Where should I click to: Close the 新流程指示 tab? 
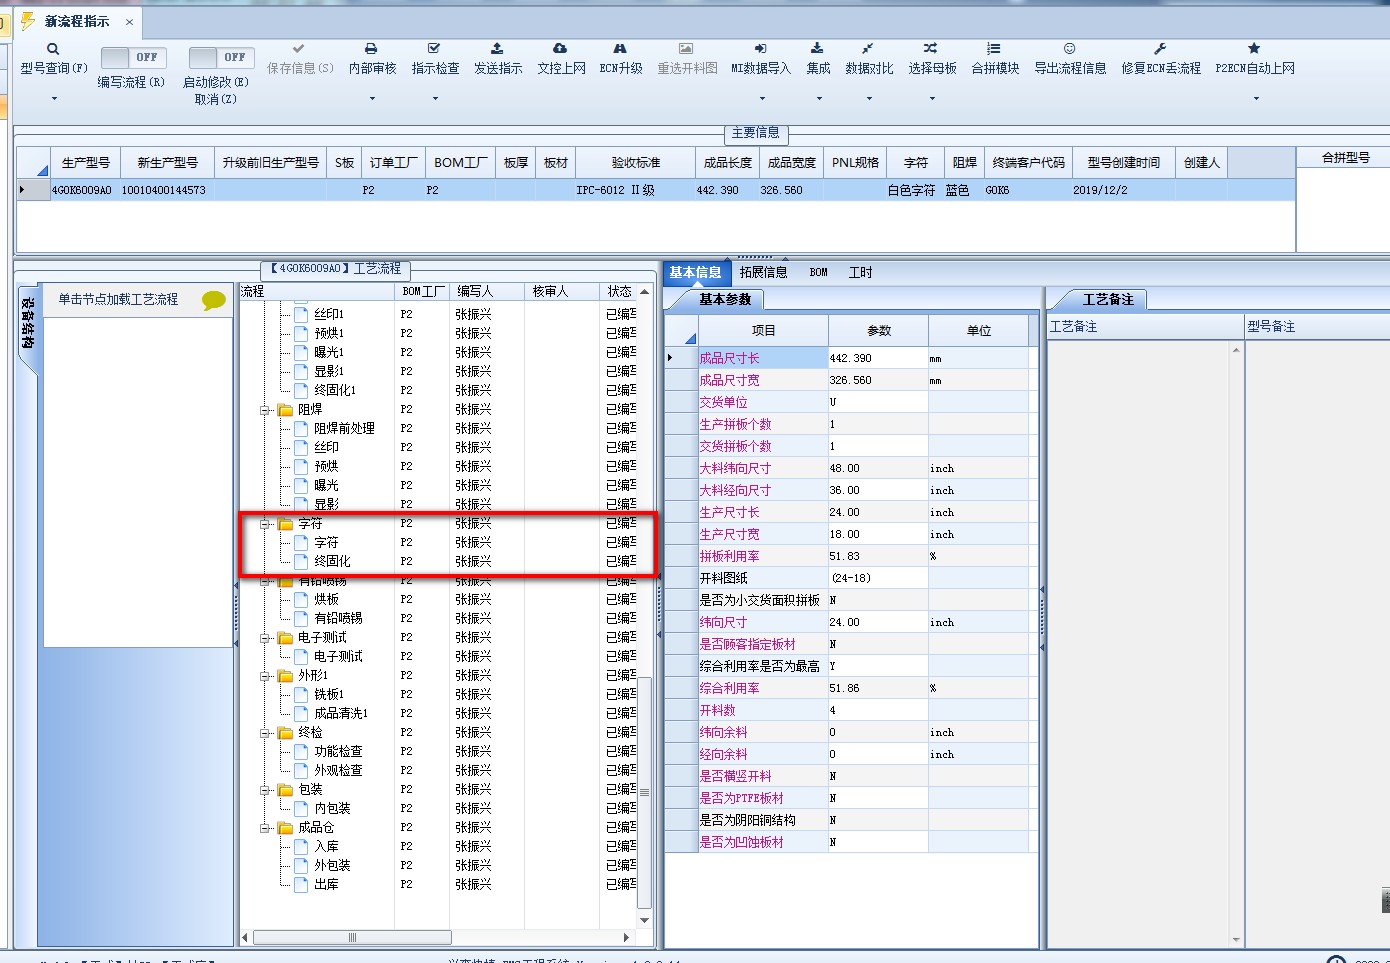129,21
